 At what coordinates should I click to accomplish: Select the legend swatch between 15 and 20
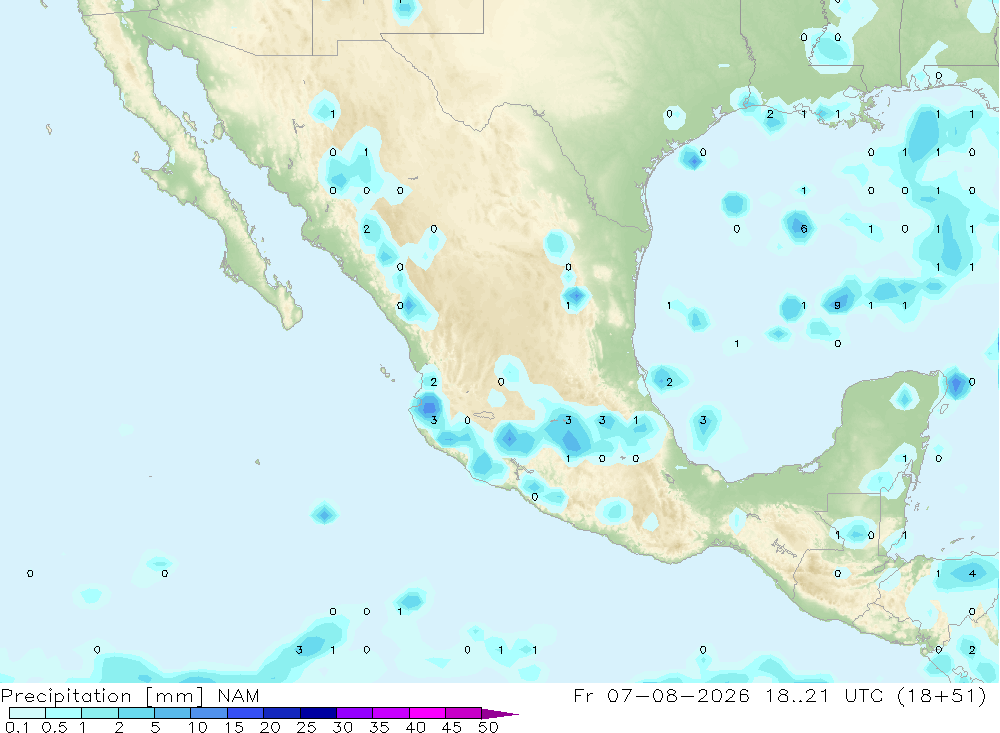click(x=246, y=713)
